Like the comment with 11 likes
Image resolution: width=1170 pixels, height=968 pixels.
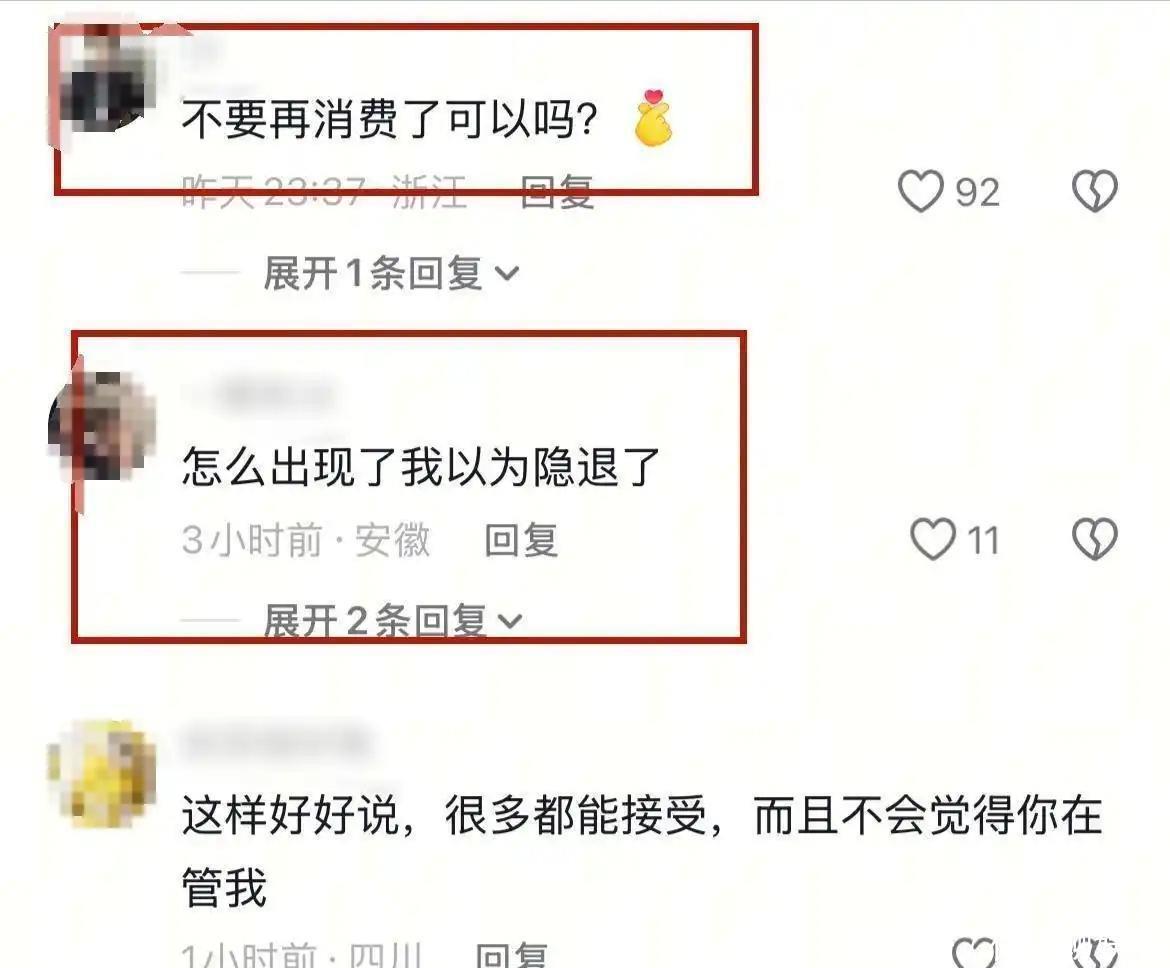click(x=933, y=539)
